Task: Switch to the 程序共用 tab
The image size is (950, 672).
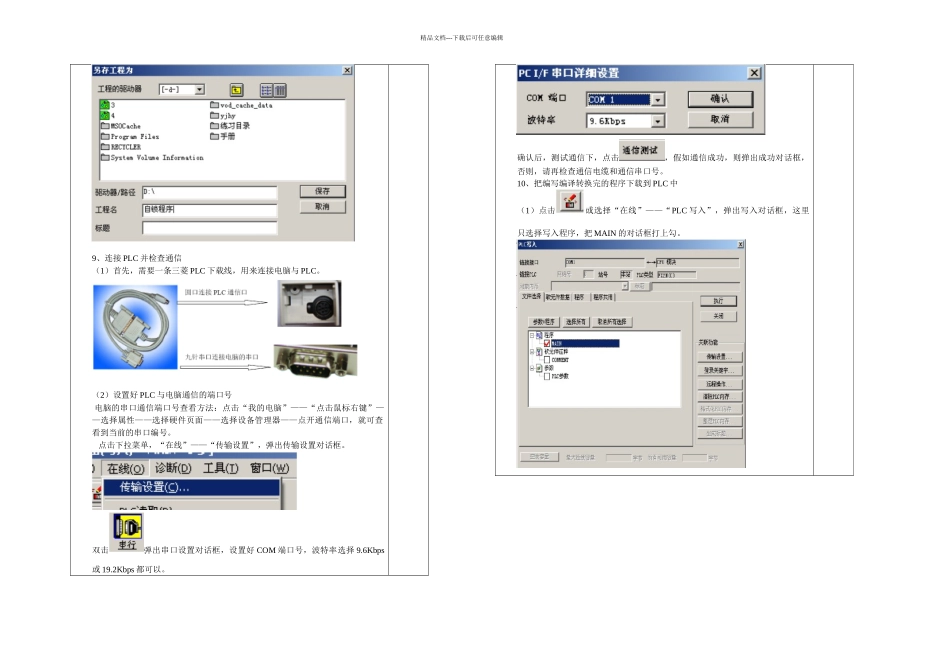Action: pos(603,298)
